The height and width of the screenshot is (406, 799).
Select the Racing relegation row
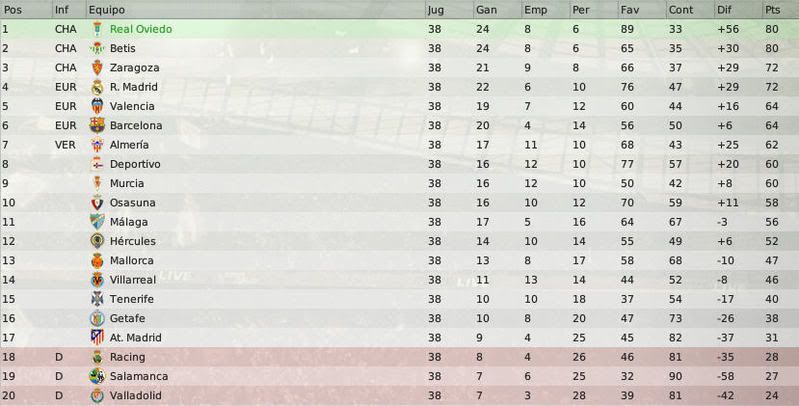point(400,357)
